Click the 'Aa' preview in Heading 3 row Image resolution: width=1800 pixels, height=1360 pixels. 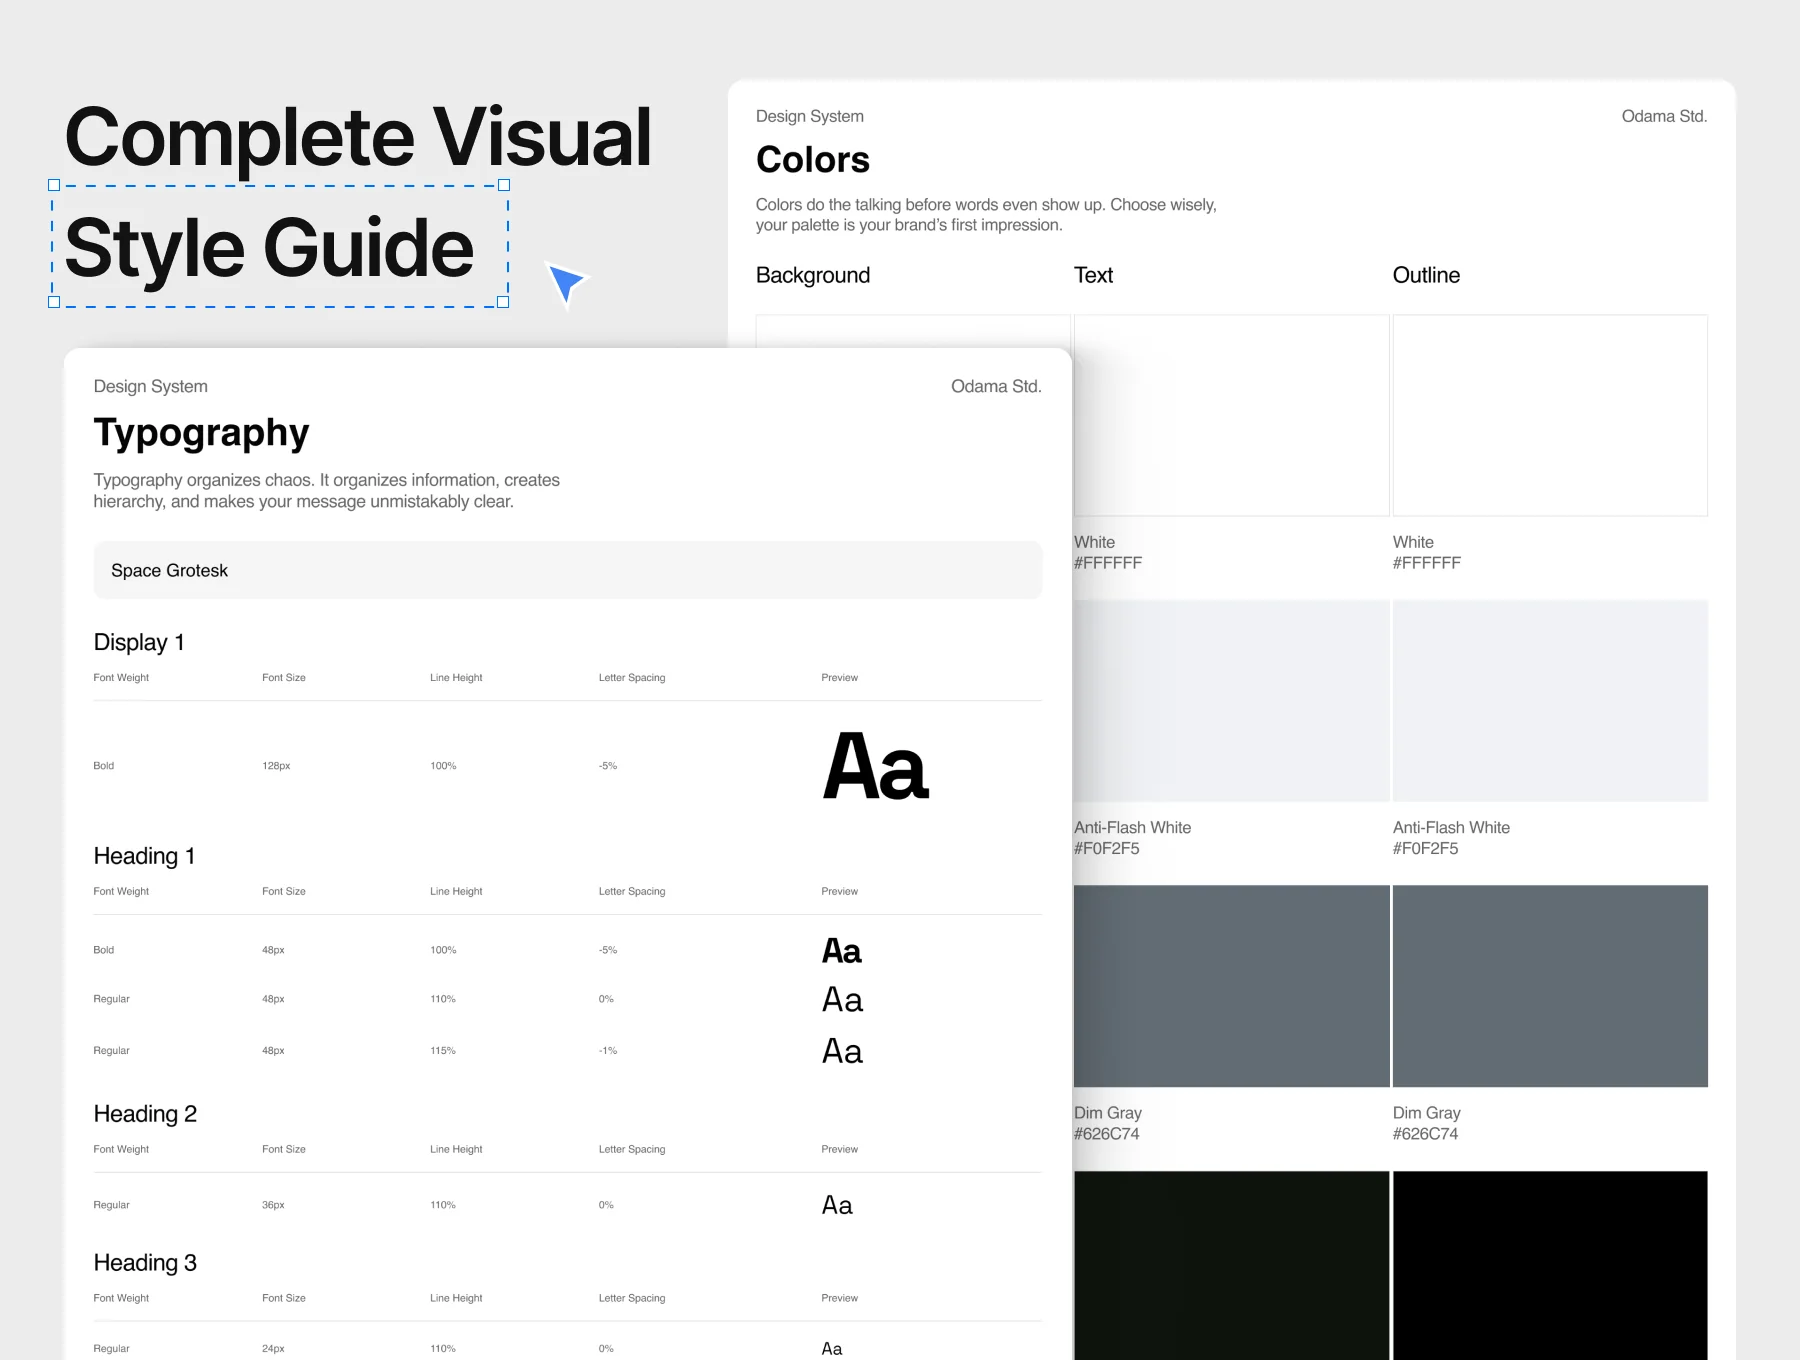click(x=832, y=1349)
